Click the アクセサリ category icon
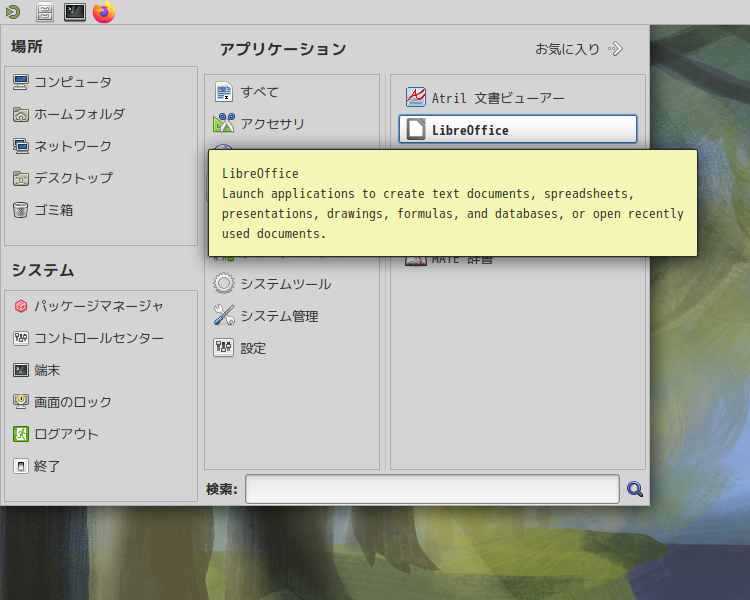Viewport: 750px width, 600px height. (223, 123)
